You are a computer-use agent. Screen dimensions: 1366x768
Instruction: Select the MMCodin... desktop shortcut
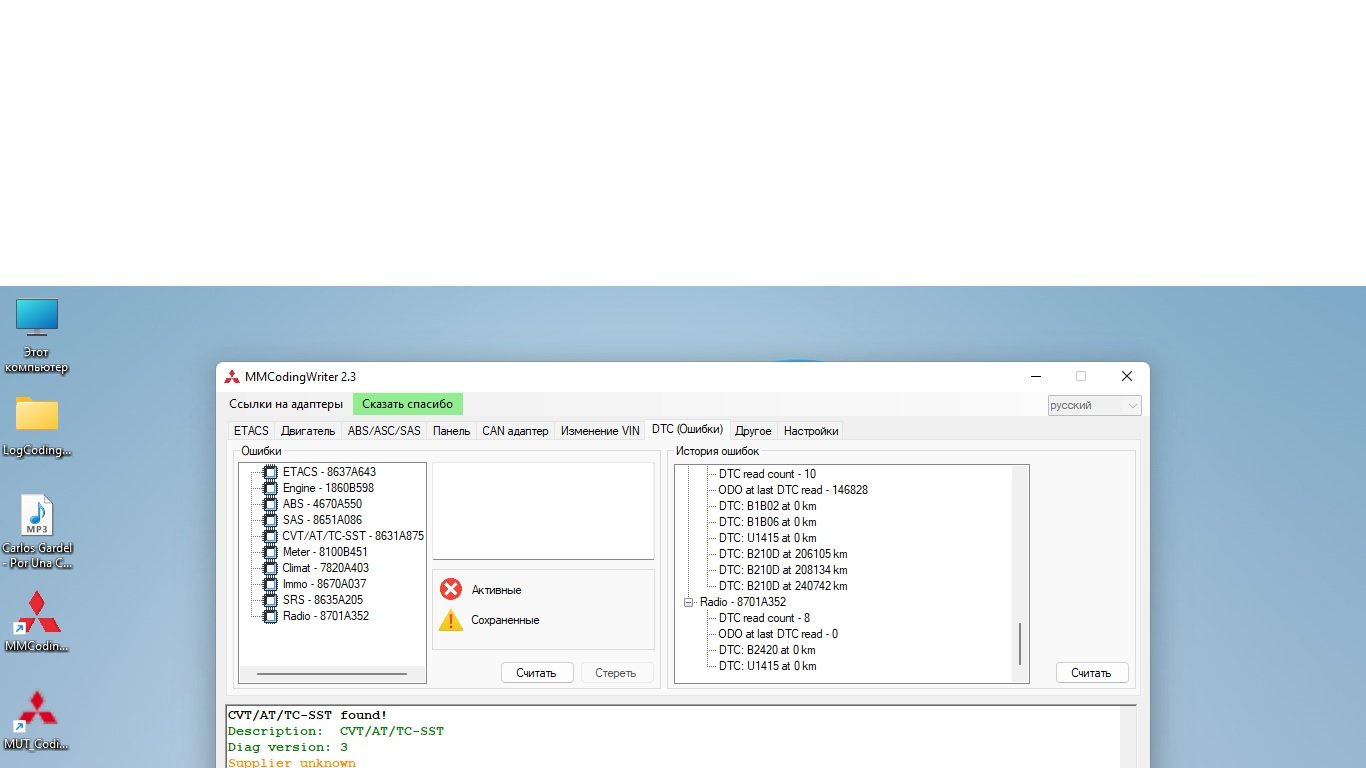click(x=37, y=621)
